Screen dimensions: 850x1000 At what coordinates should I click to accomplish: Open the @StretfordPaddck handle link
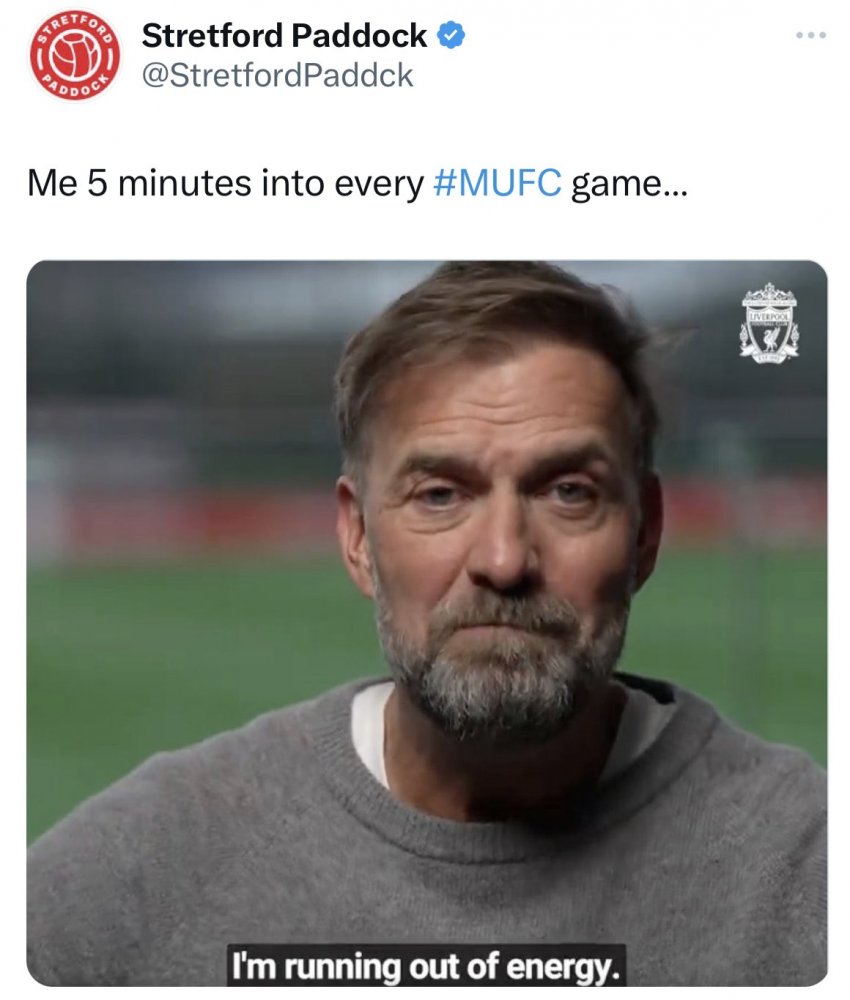277,75
